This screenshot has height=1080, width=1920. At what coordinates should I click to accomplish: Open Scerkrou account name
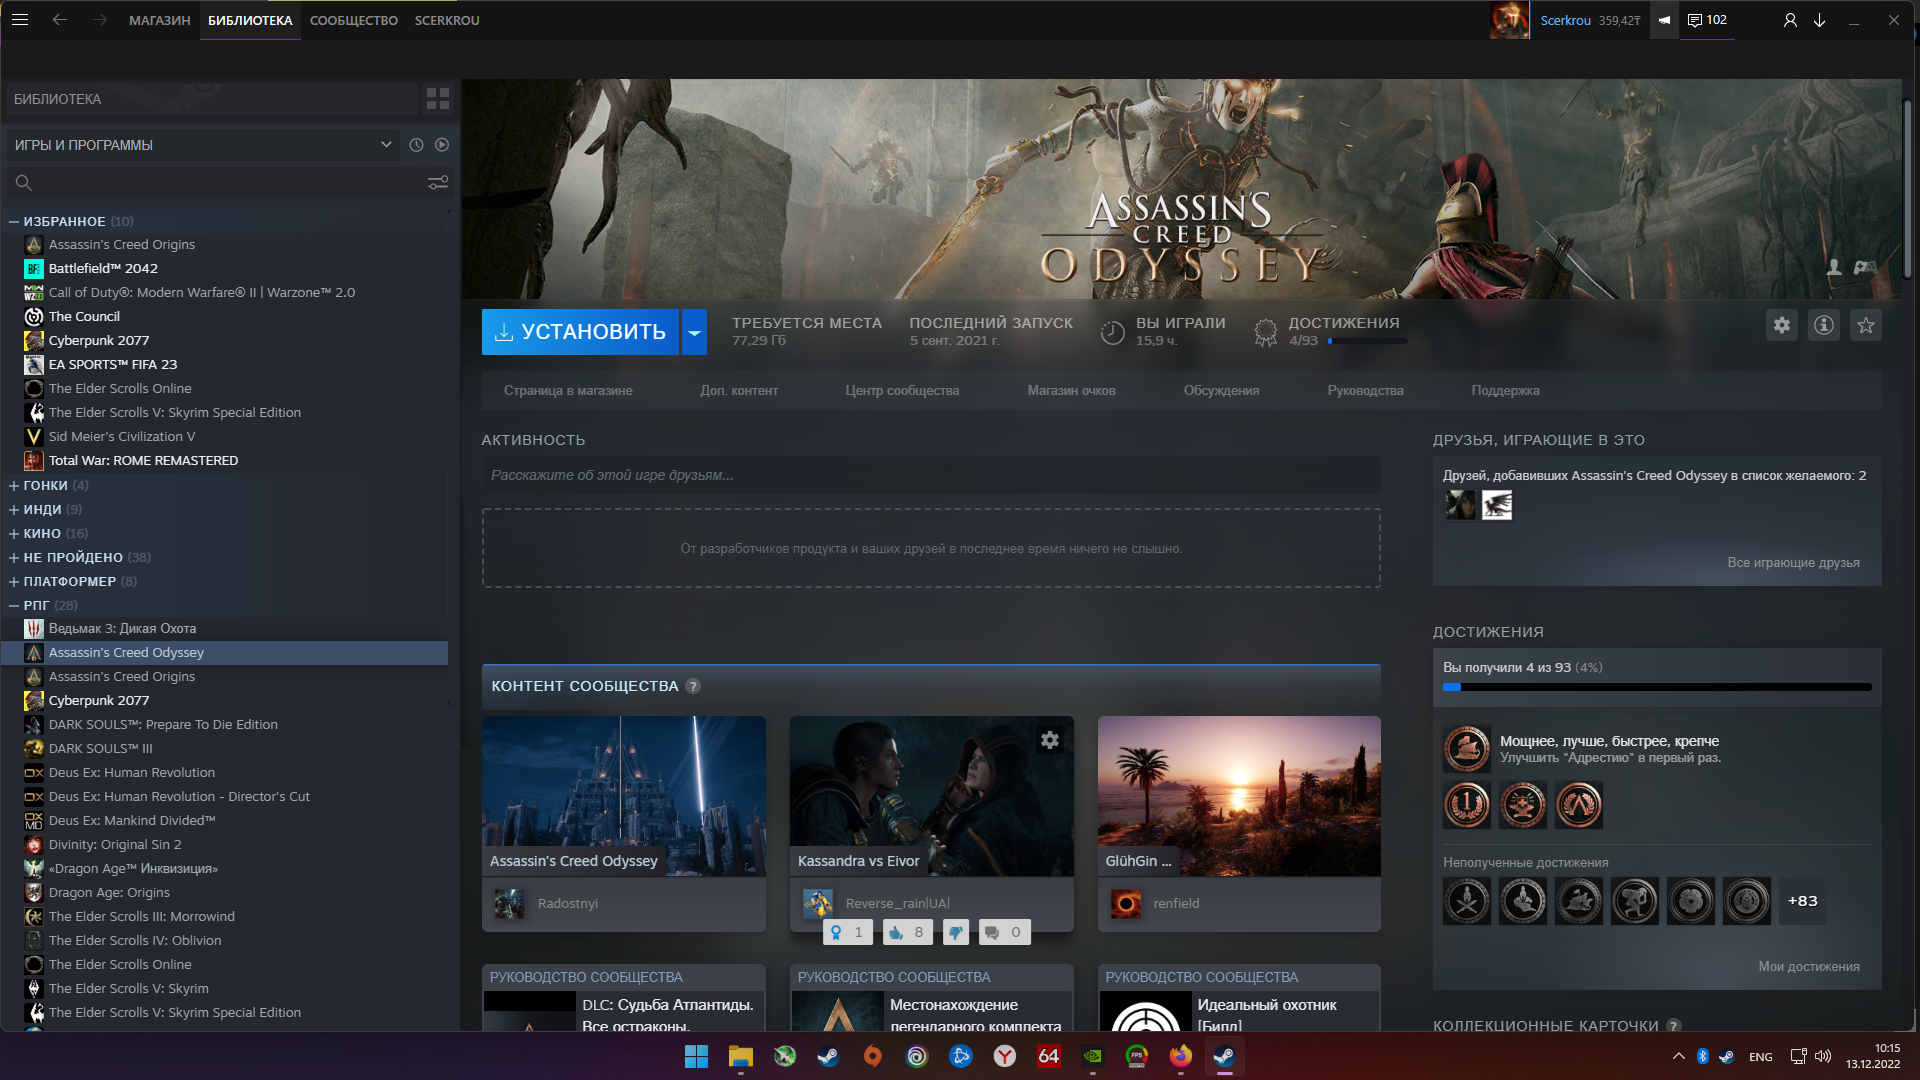click(1565, 20)
